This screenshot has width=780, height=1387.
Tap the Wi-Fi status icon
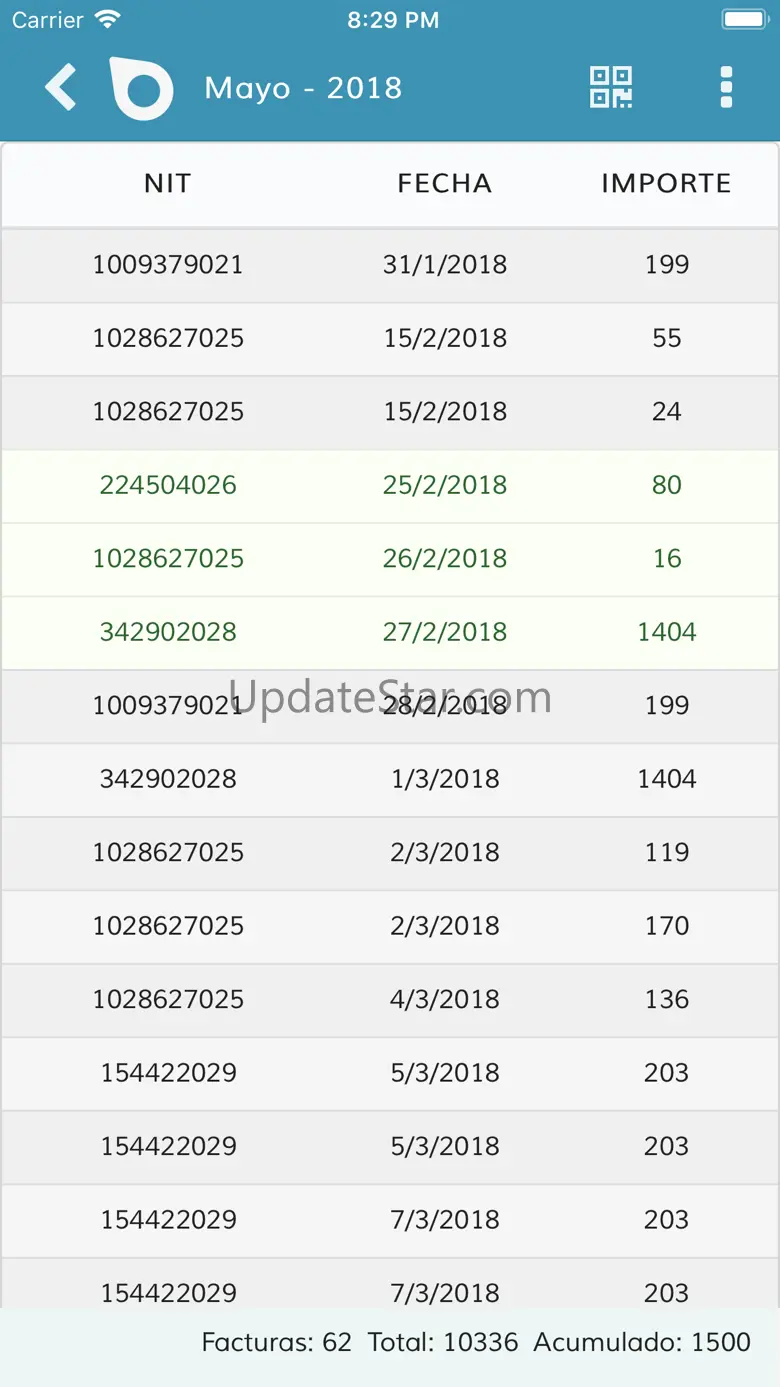pyautogui.click(x=107, y=20)
